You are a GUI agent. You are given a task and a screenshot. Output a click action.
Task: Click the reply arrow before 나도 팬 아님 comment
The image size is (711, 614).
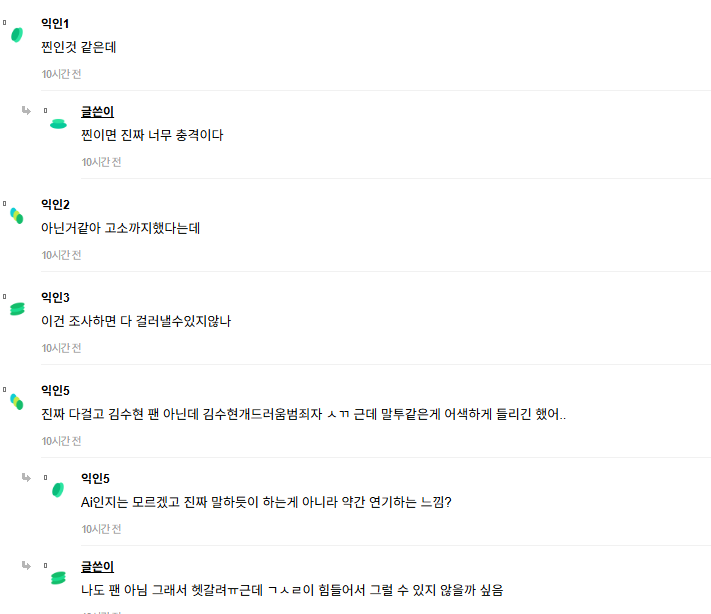coord(26,565)
